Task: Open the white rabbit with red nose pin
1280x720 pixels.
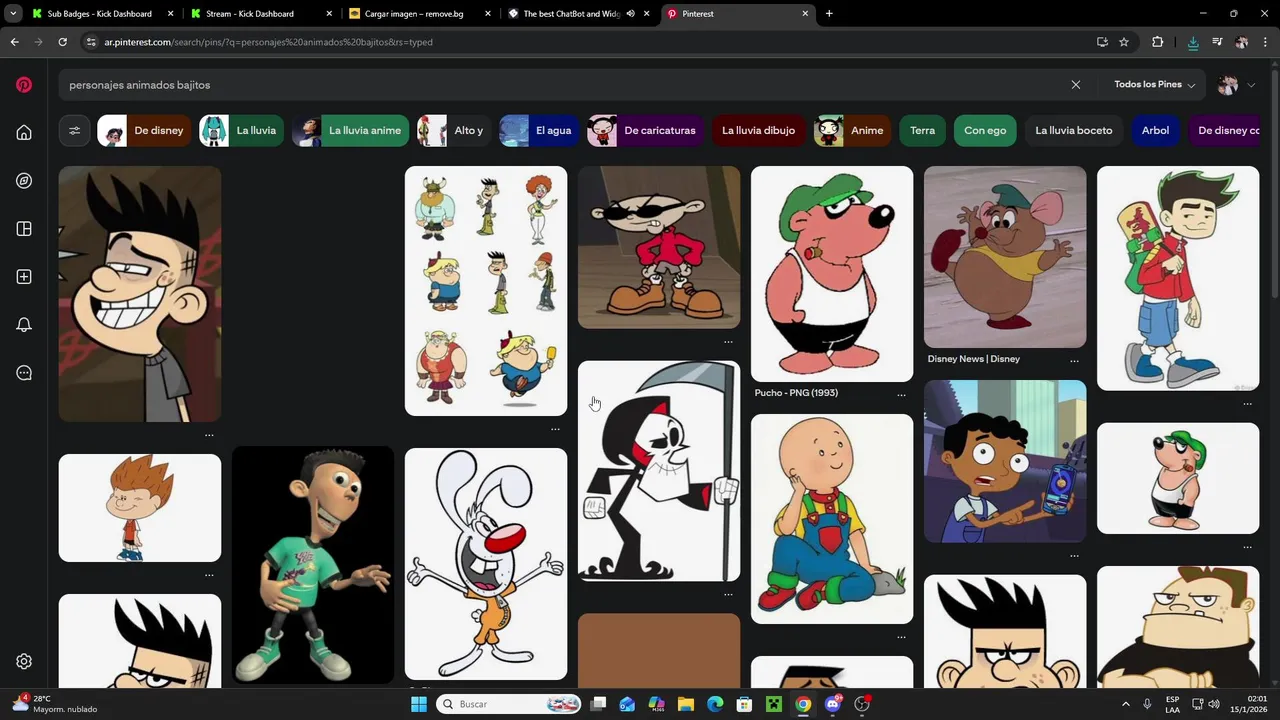Action: 486,564
